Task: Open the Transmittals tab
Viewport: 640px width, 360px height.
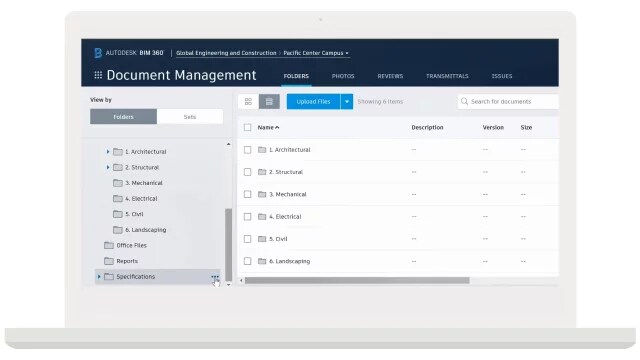Action: [447, 76]
